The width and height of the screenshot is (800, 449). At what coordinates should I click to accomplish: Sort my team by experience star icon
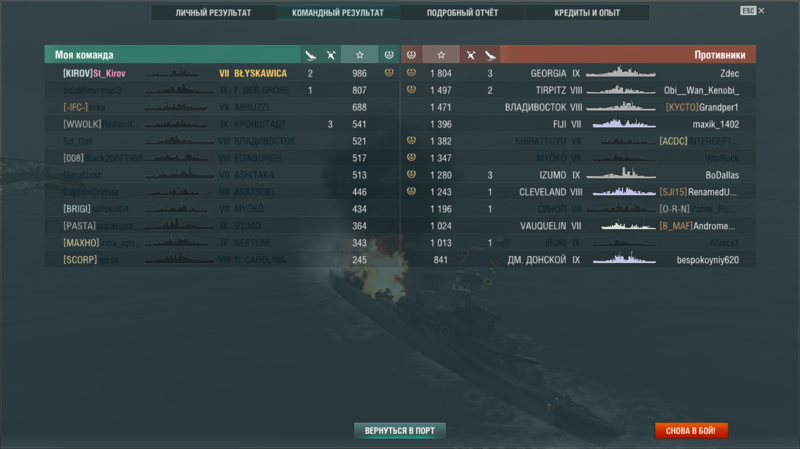[360, 55]
